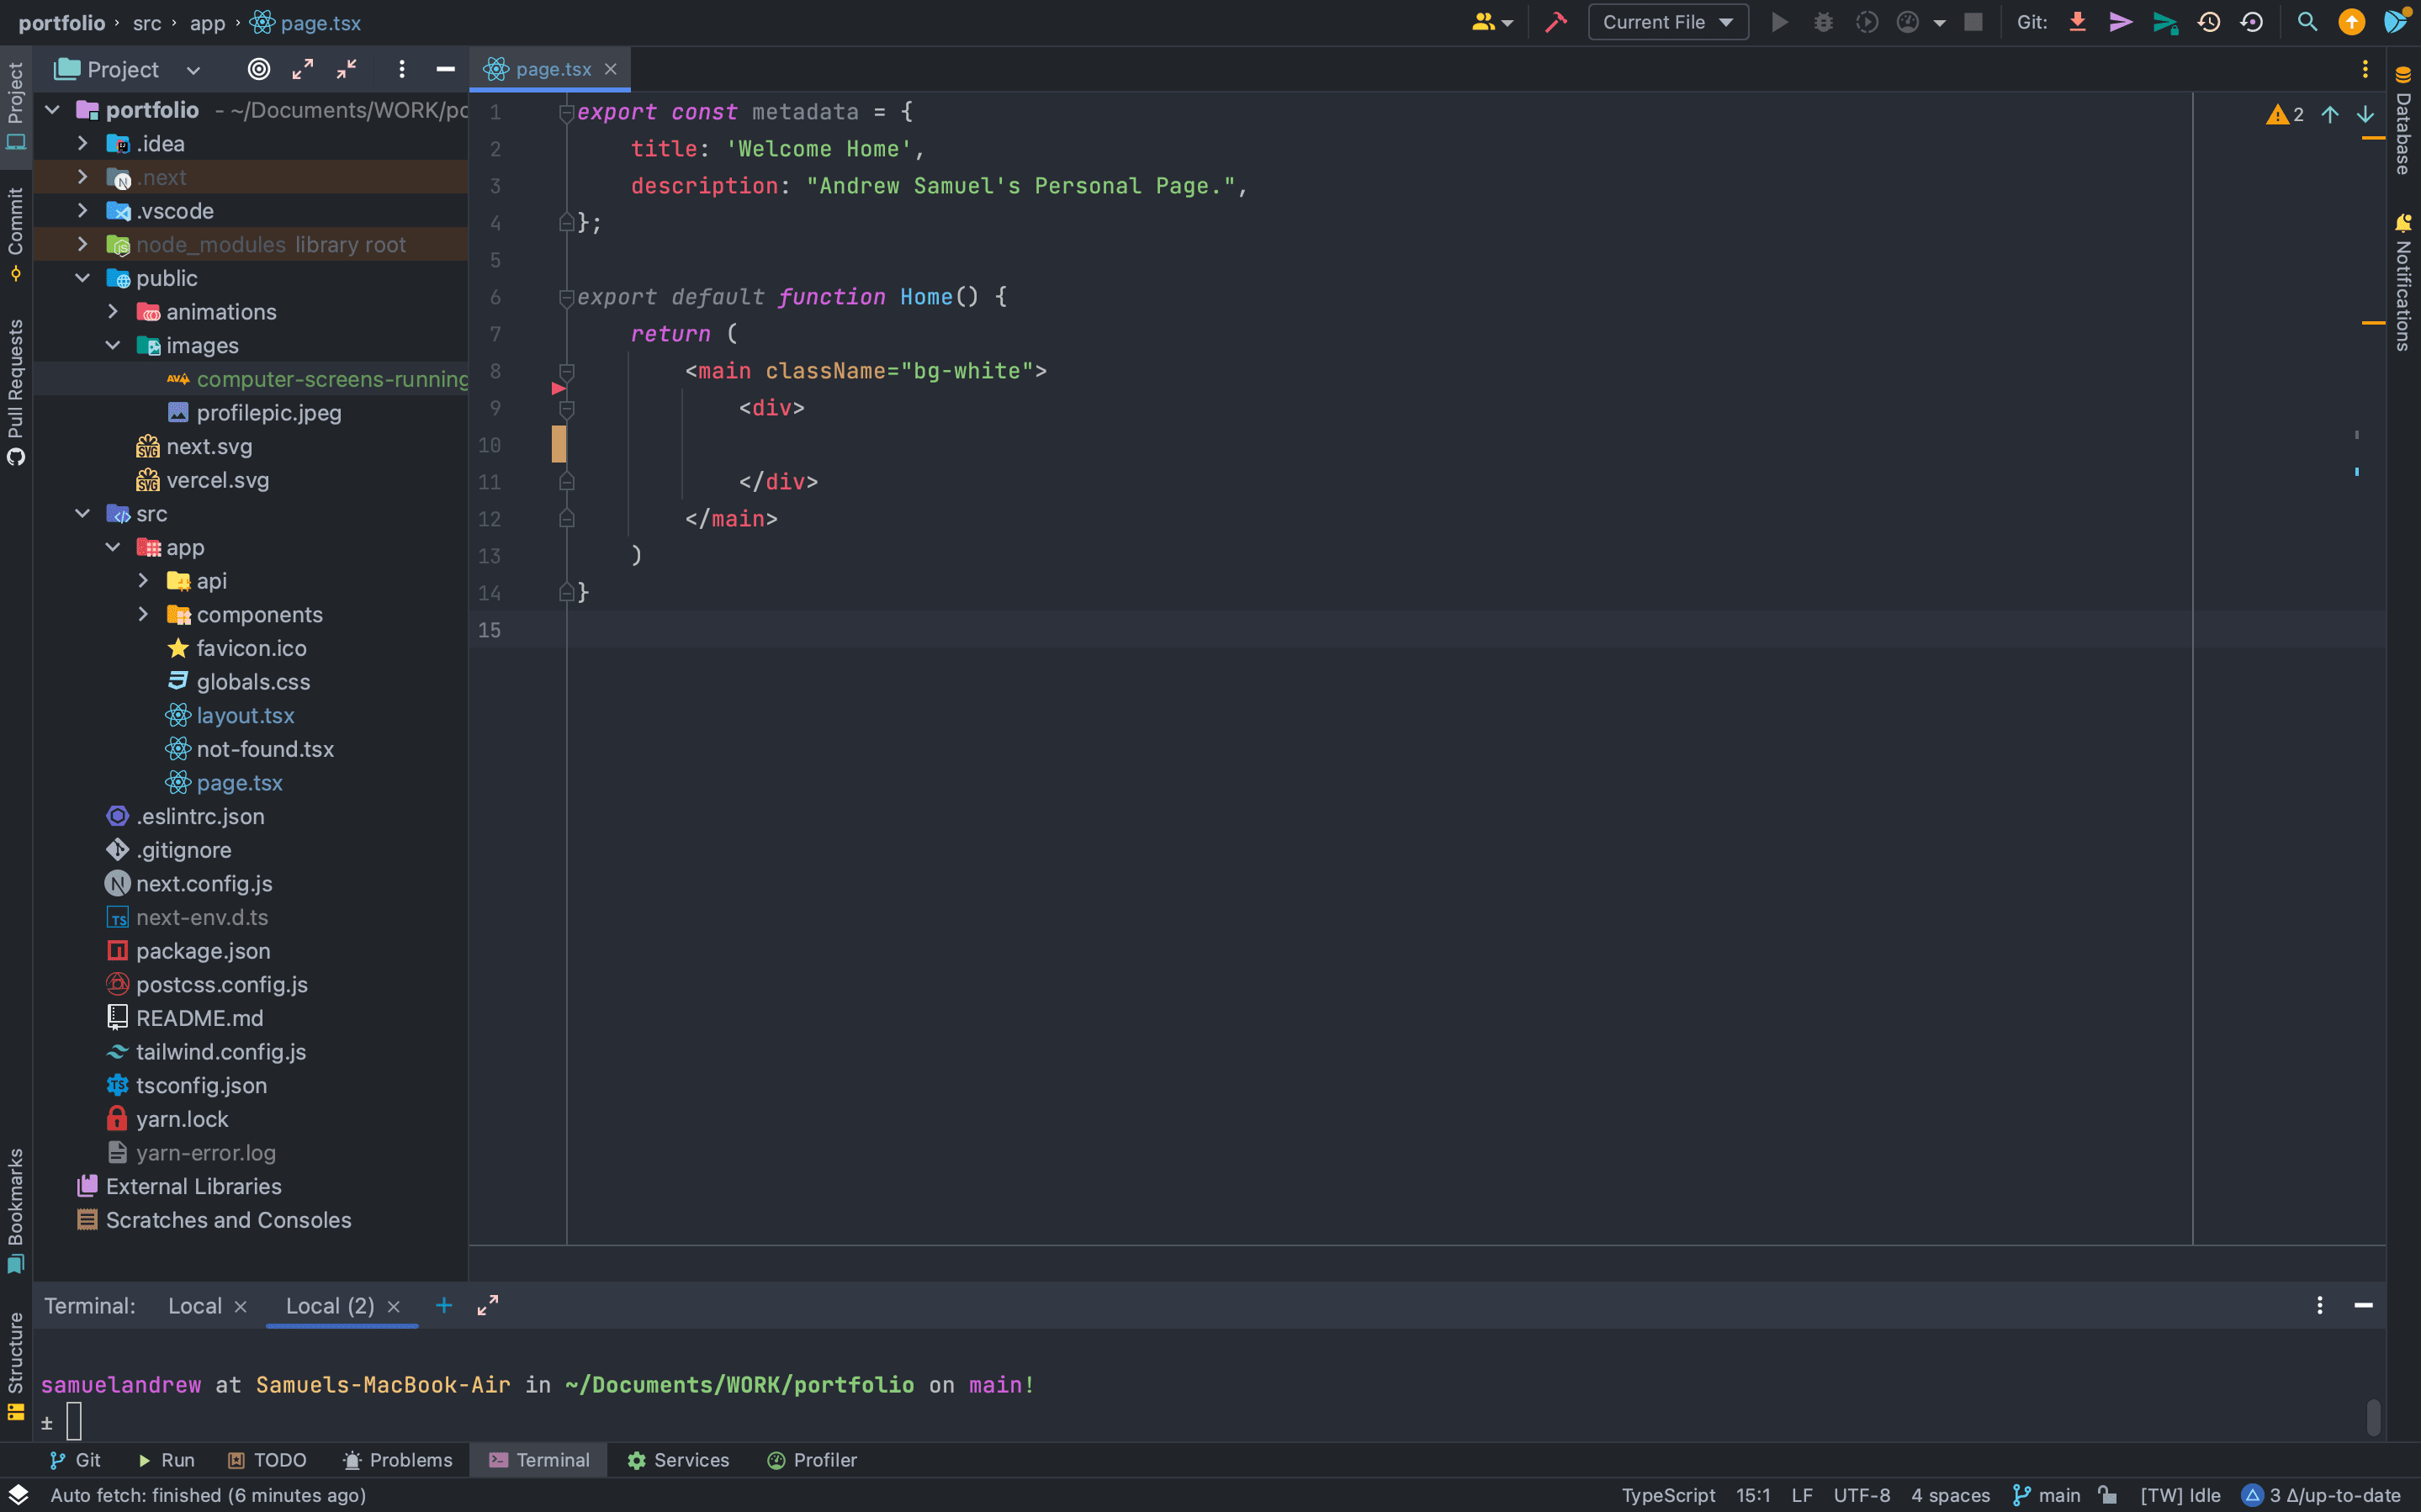The image size is (2421, 1512).
Task: Maximize the terminal tool window
Action: pyautogui.click(x=487, y=1306)
